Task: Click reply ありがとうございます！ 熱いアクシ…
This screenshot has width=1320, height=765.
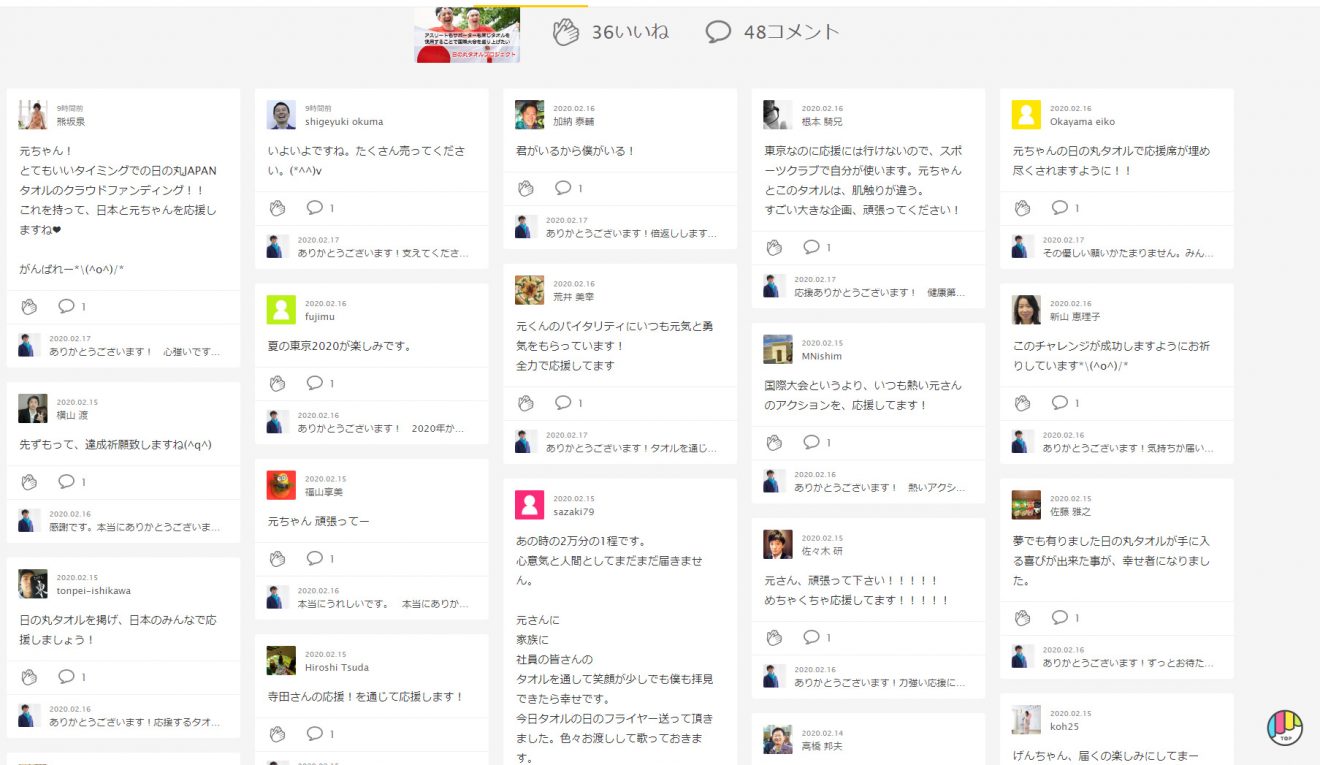Action: tap(880, 488)
